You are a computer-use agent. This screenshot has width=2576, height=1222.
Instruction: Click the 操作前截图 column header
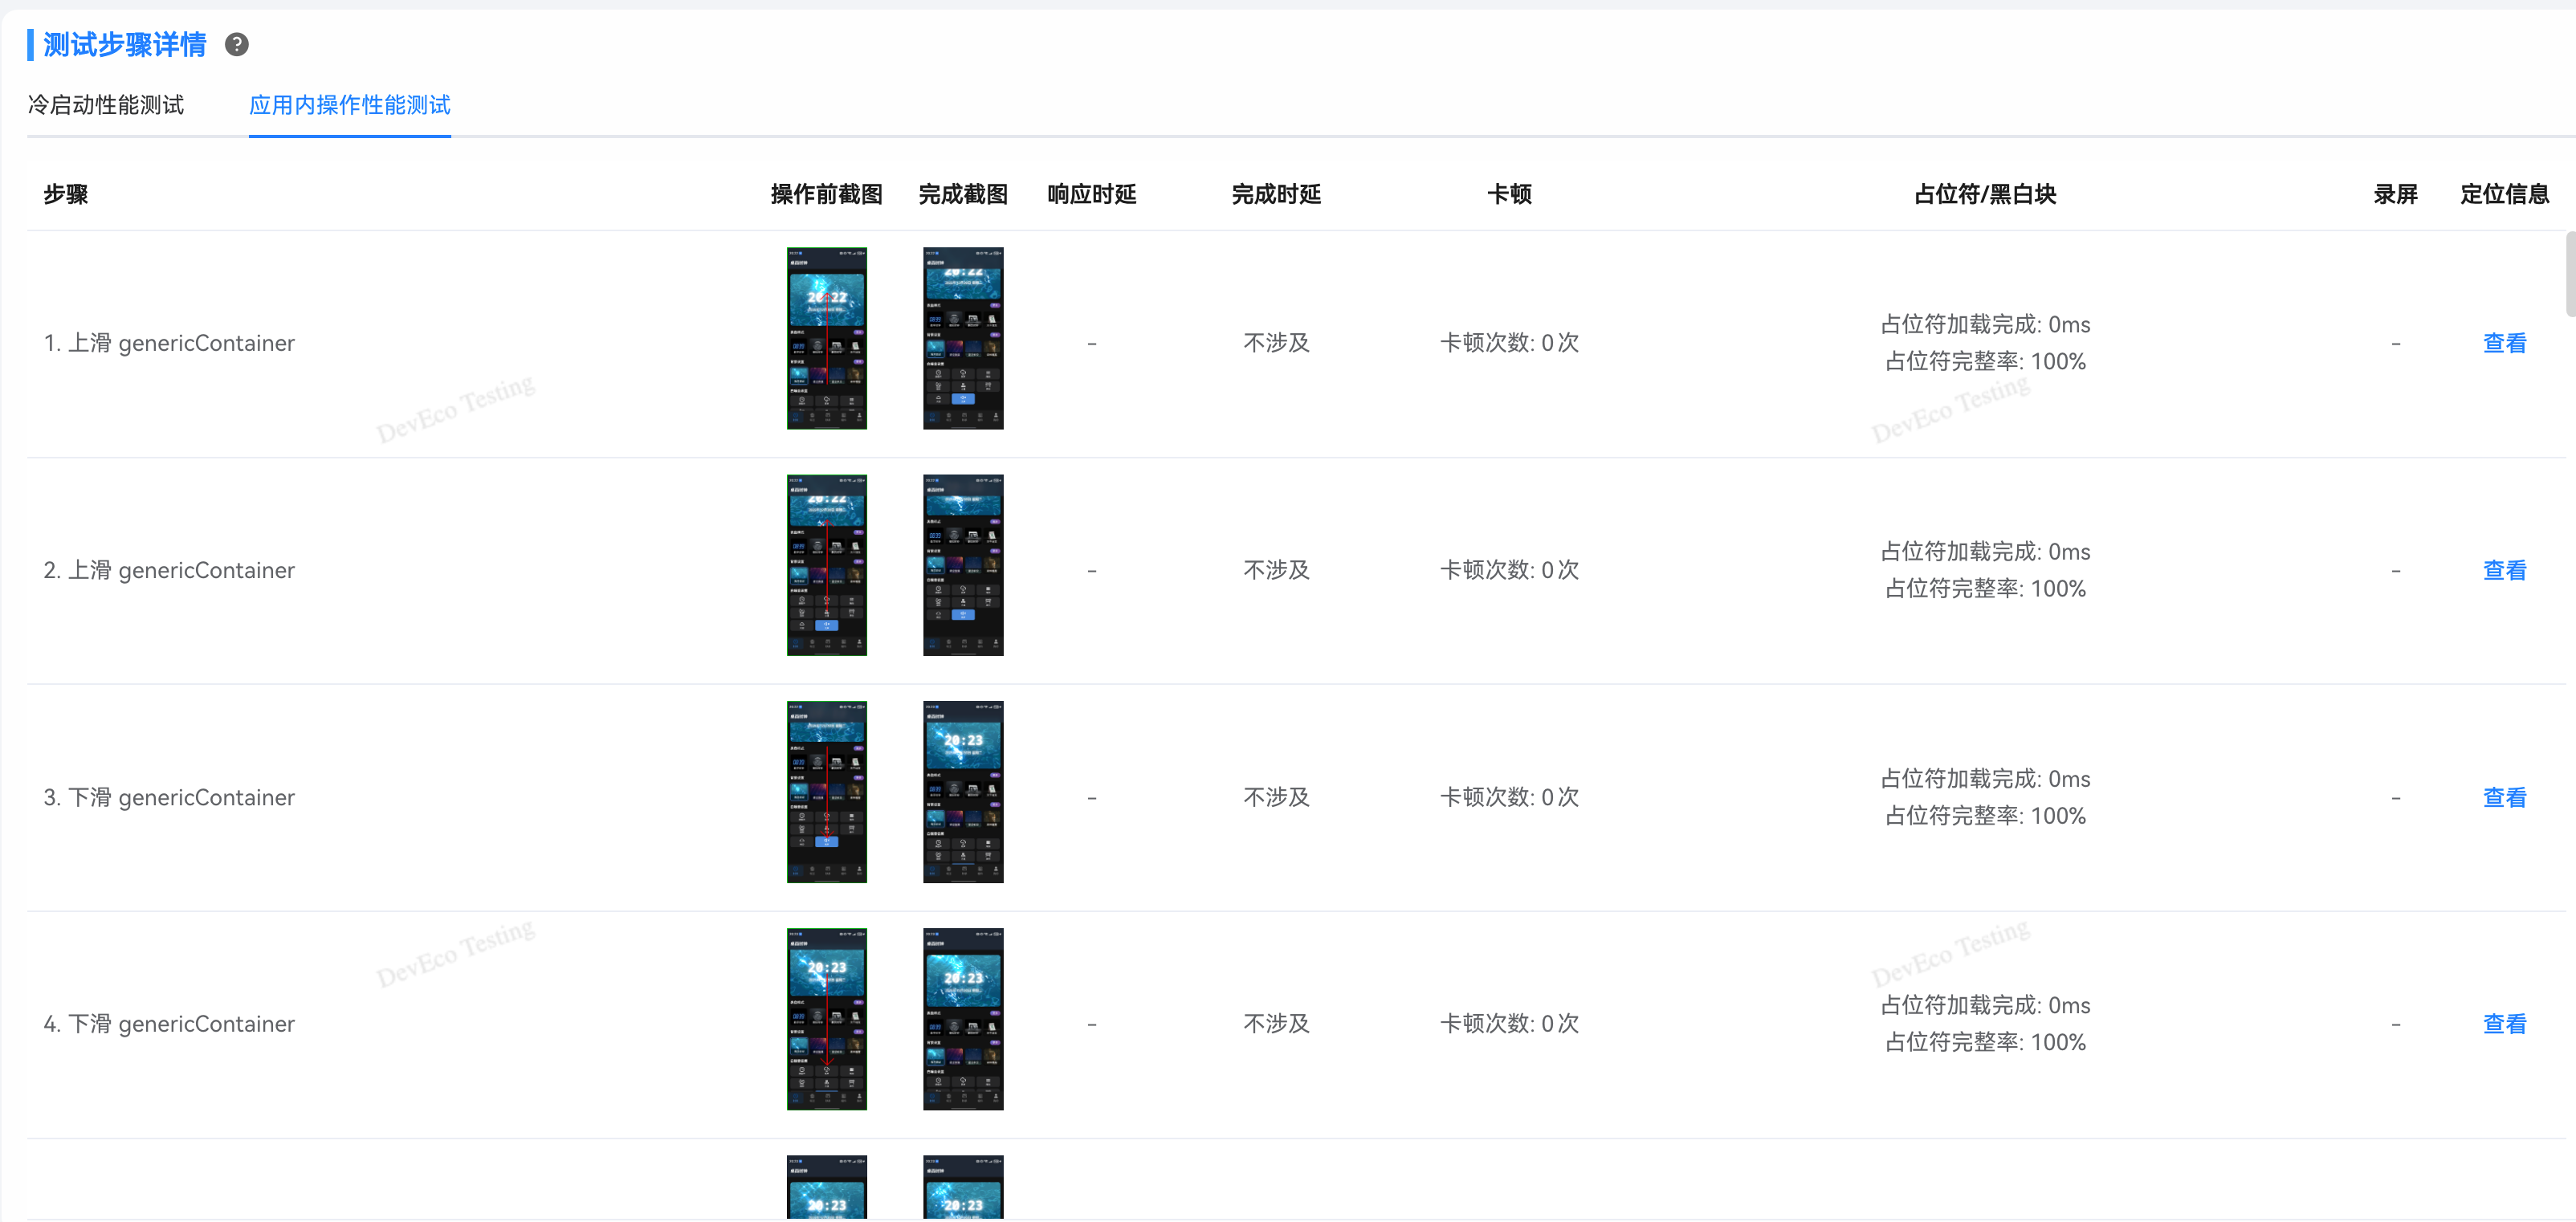[x=827, y=194]
